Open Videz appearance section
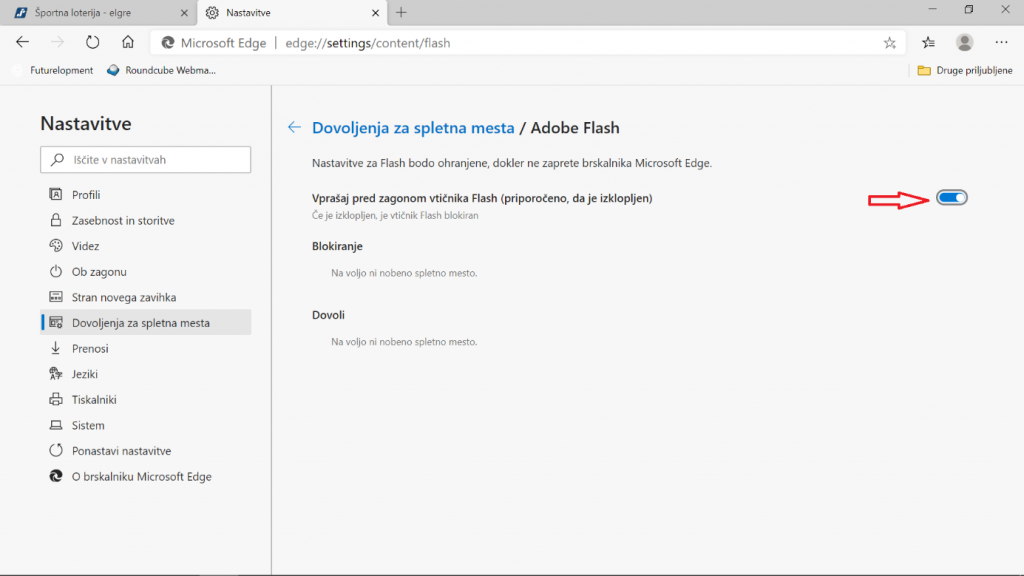Viewport: 1024px width, 576px height. coord(145,246)
